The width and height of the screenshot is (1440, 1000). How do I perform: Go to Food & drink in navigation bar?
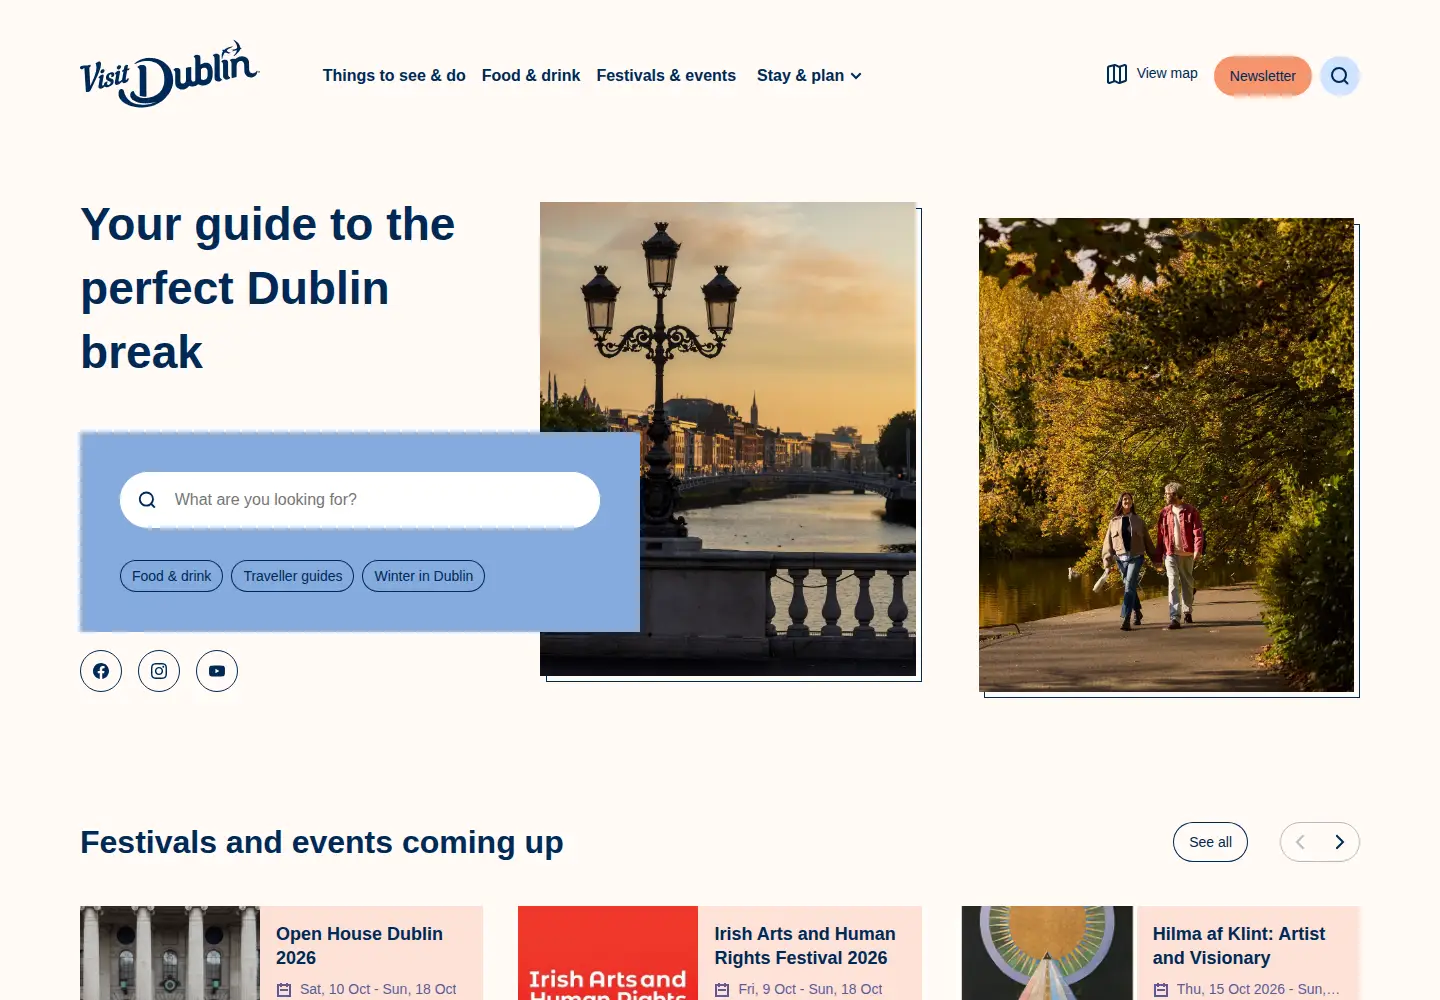(x=531, y=76)
